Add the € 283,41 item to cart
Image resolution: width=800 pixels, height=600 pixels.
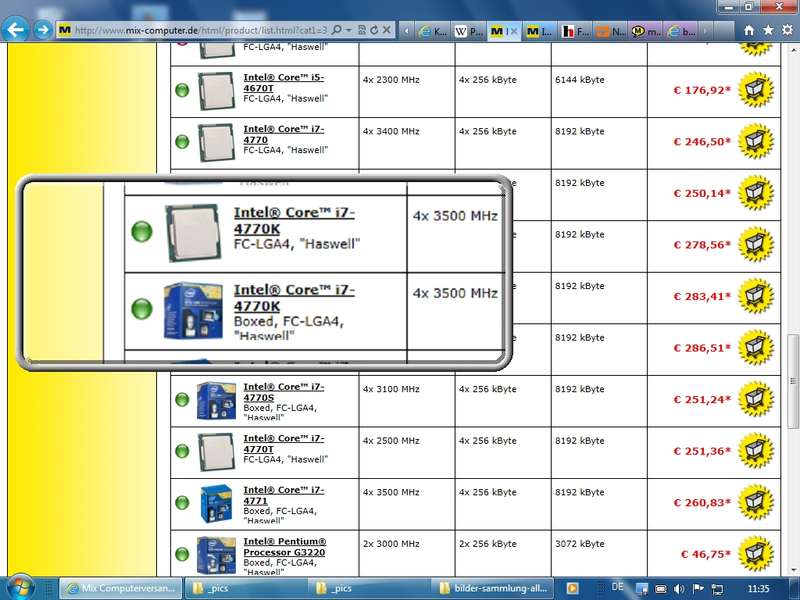tap(756, 296)
